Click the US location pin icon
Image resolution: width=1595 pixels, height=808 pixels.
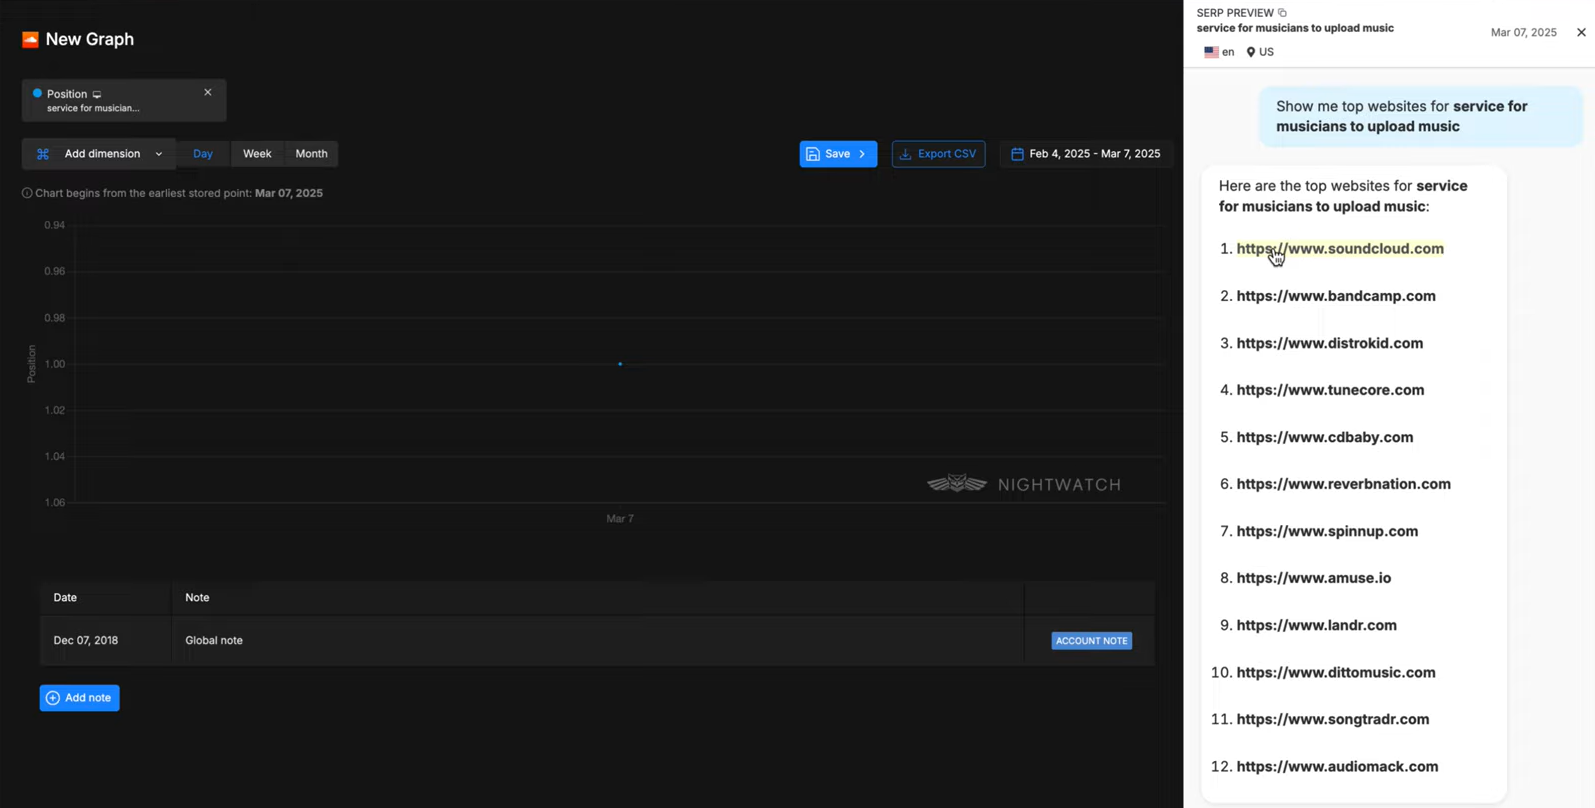tap(1250, 52)
